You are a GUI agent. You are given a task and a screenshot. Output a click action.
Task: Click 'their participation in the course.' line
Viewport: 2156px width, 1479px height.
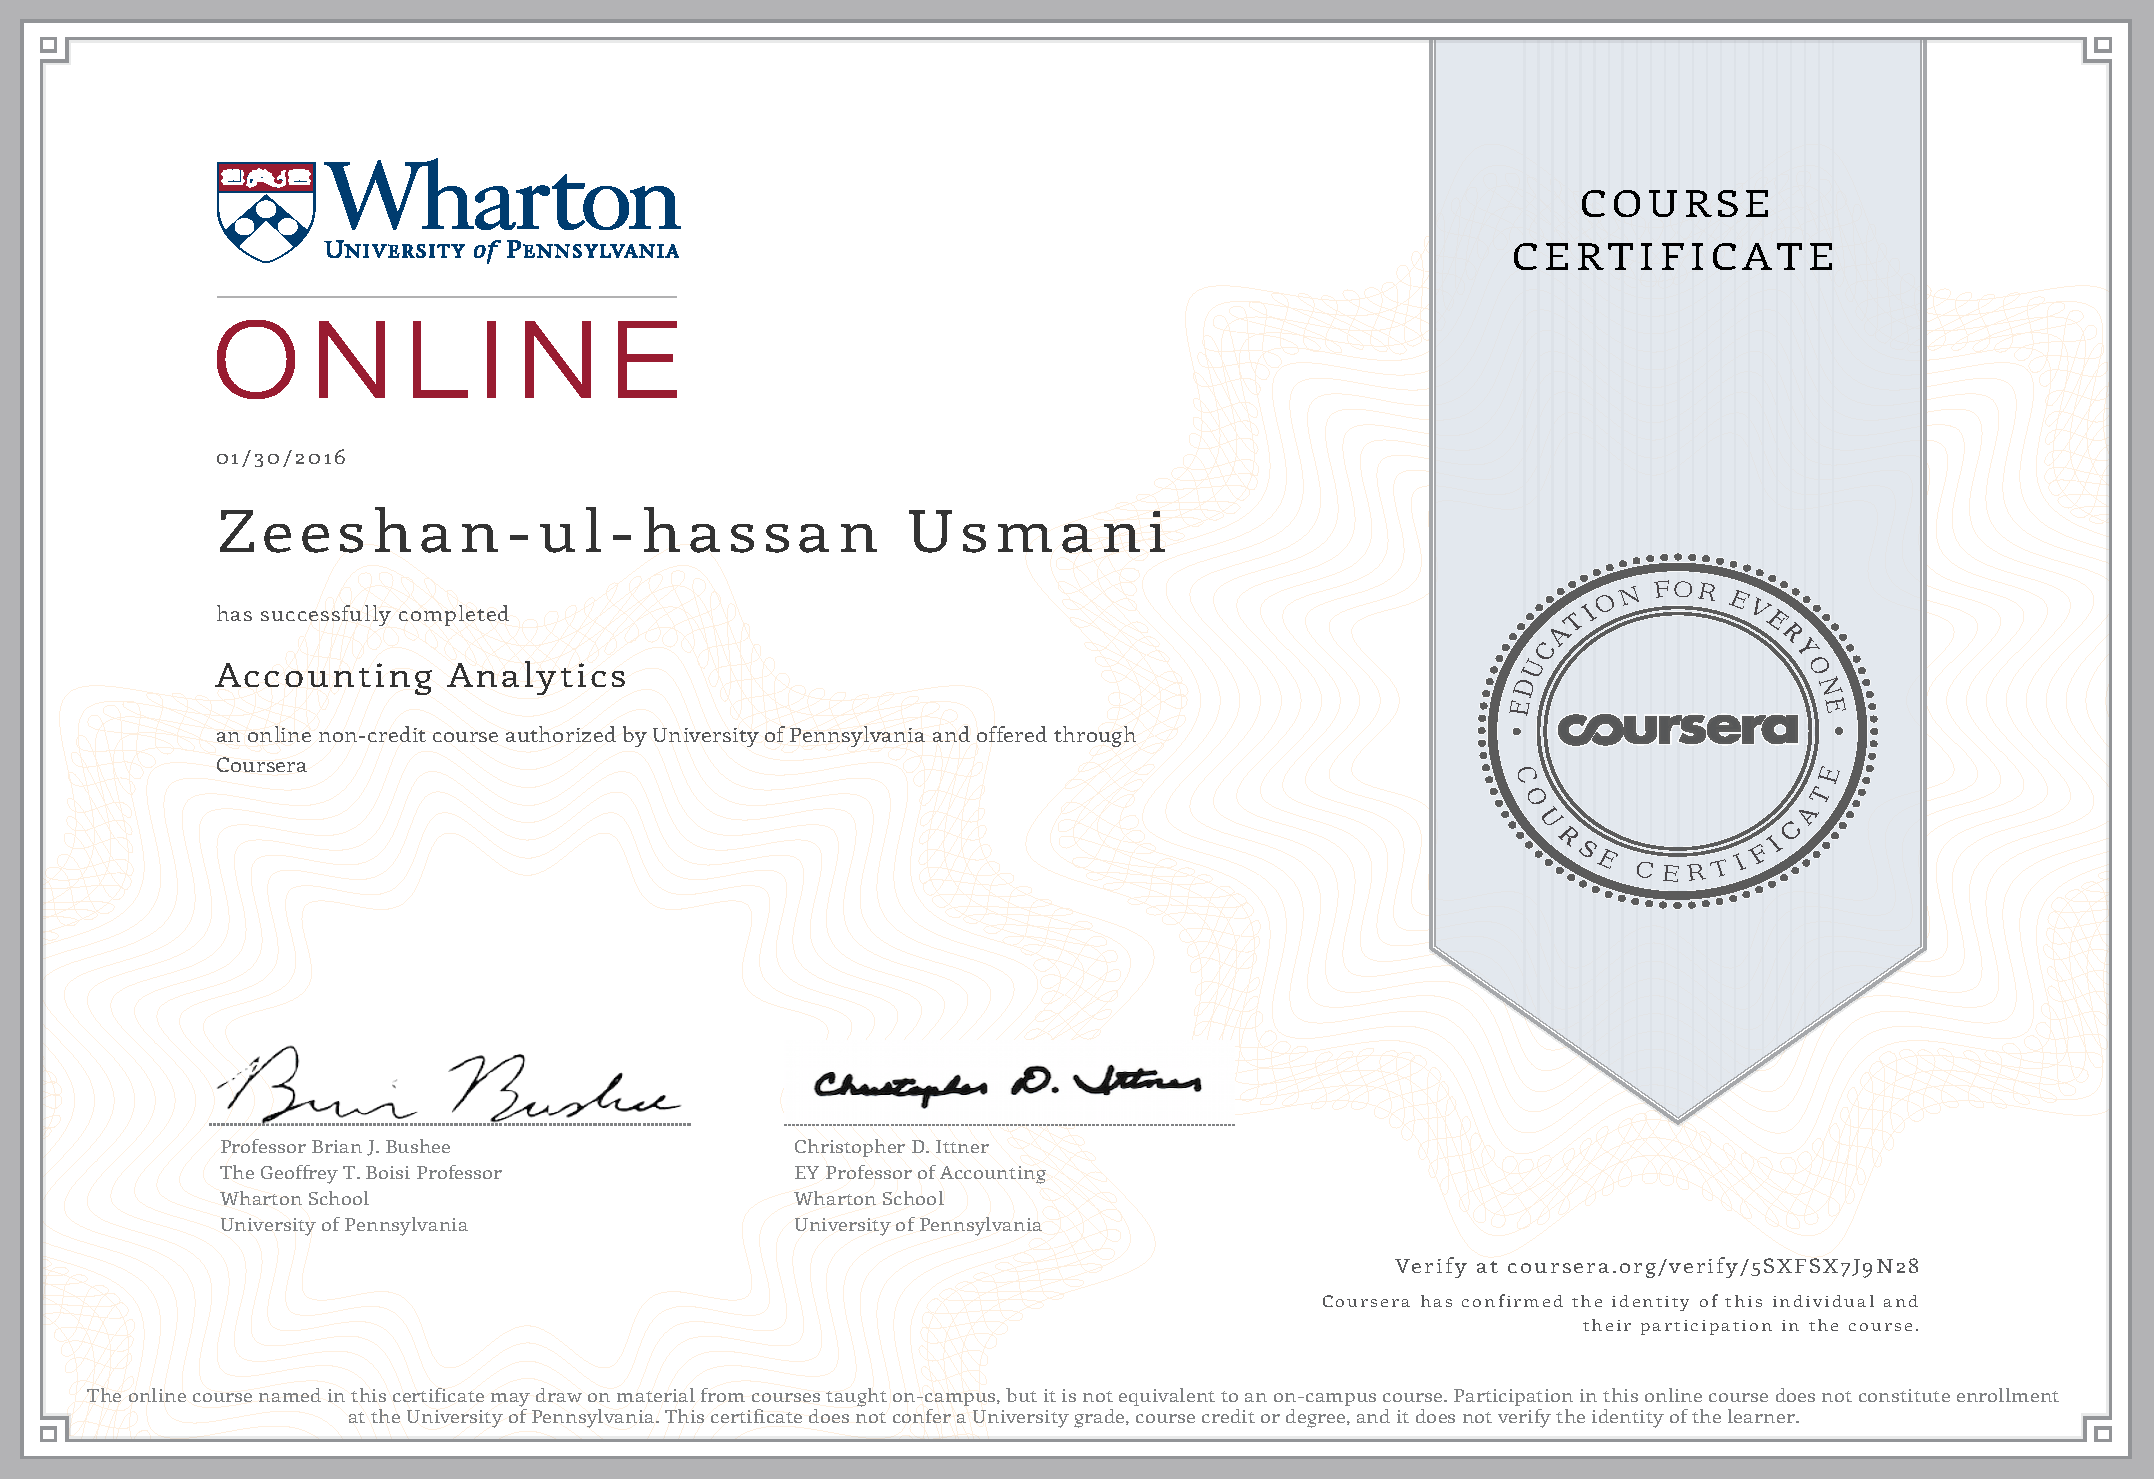click(x=1751, y=1326)
